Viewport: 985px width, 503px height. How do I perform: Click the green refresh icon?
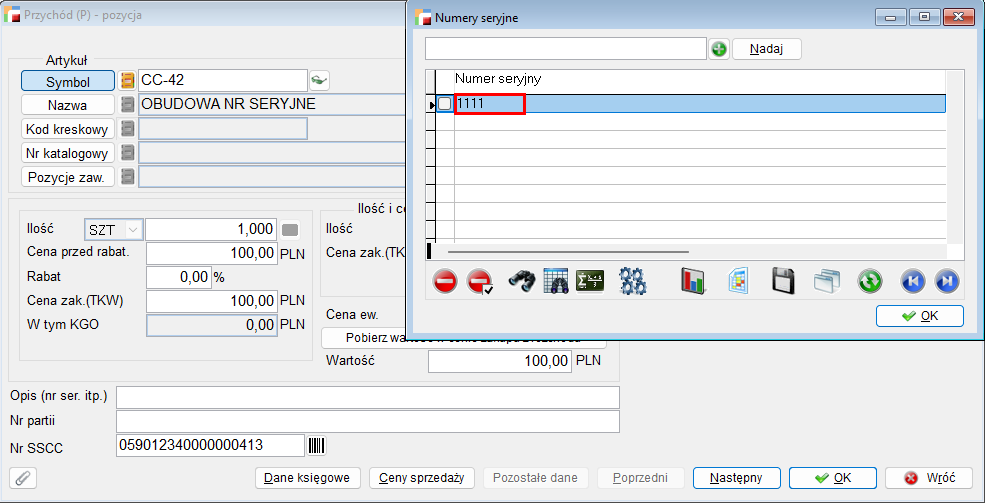pyautogui.click(x=870, y=281)
